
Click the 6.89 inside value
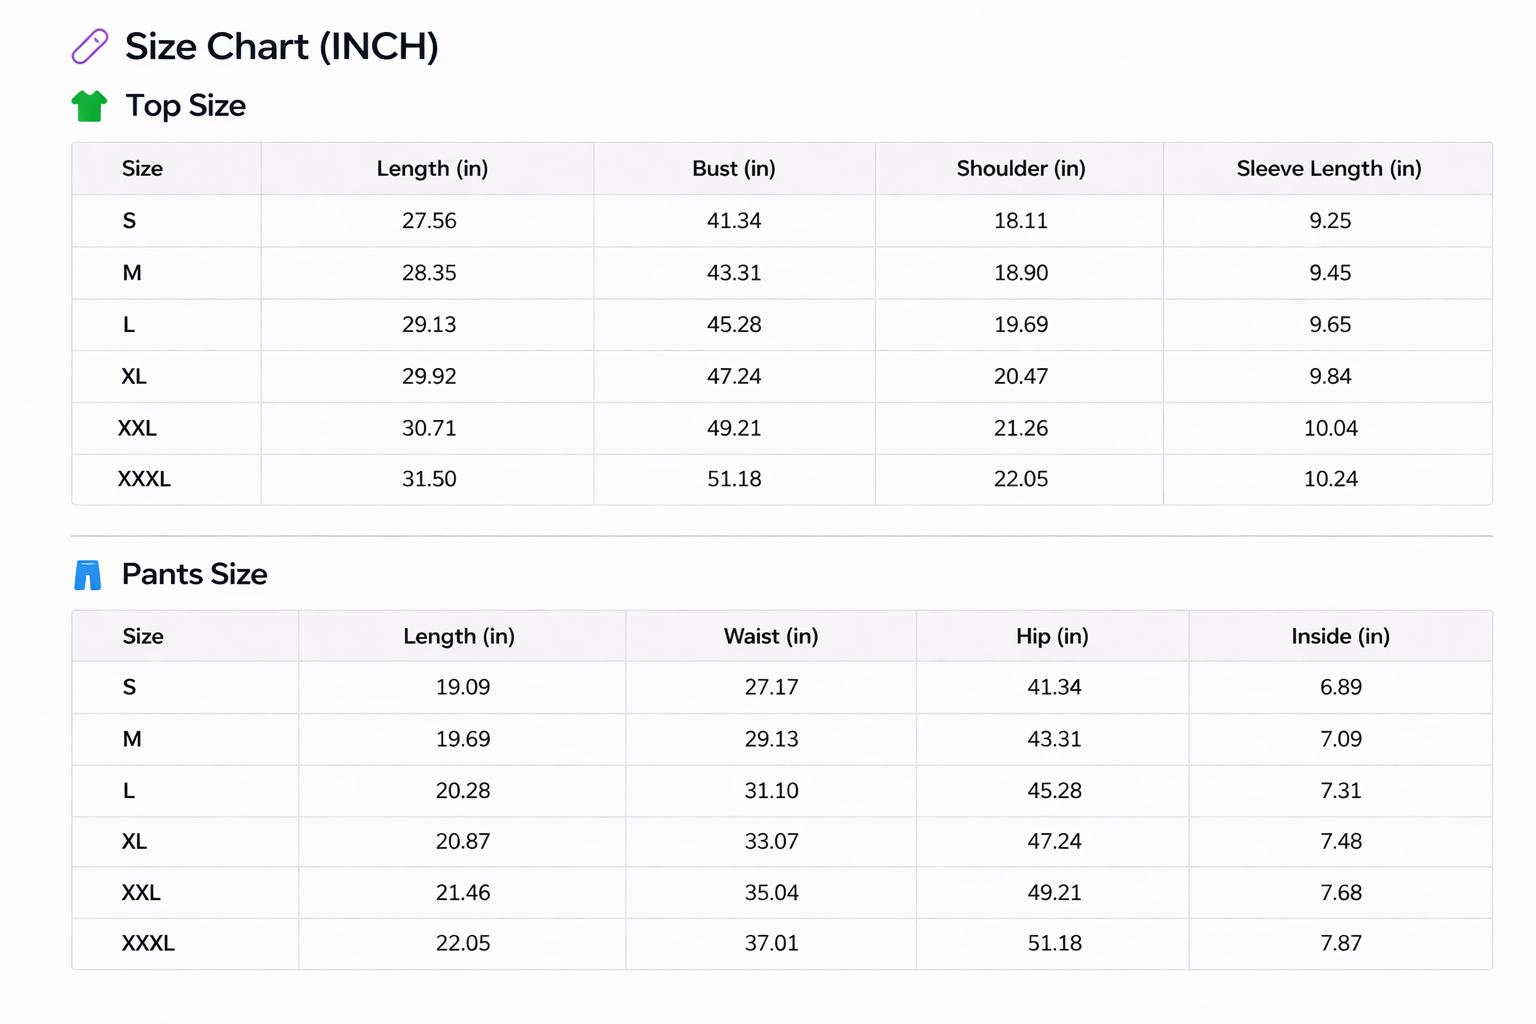click(x=1340, y=688)
